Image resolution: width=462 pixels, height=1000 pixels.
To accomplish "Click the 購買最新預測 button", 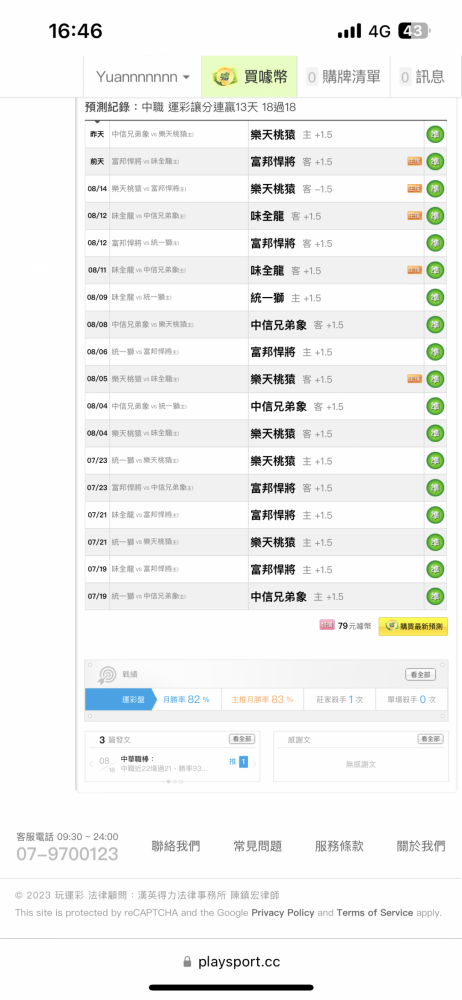I will [x=413, y=626].
